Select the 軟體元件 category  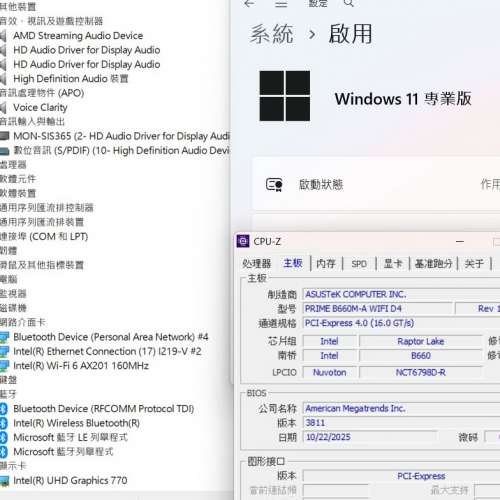(x=18, y=179)
